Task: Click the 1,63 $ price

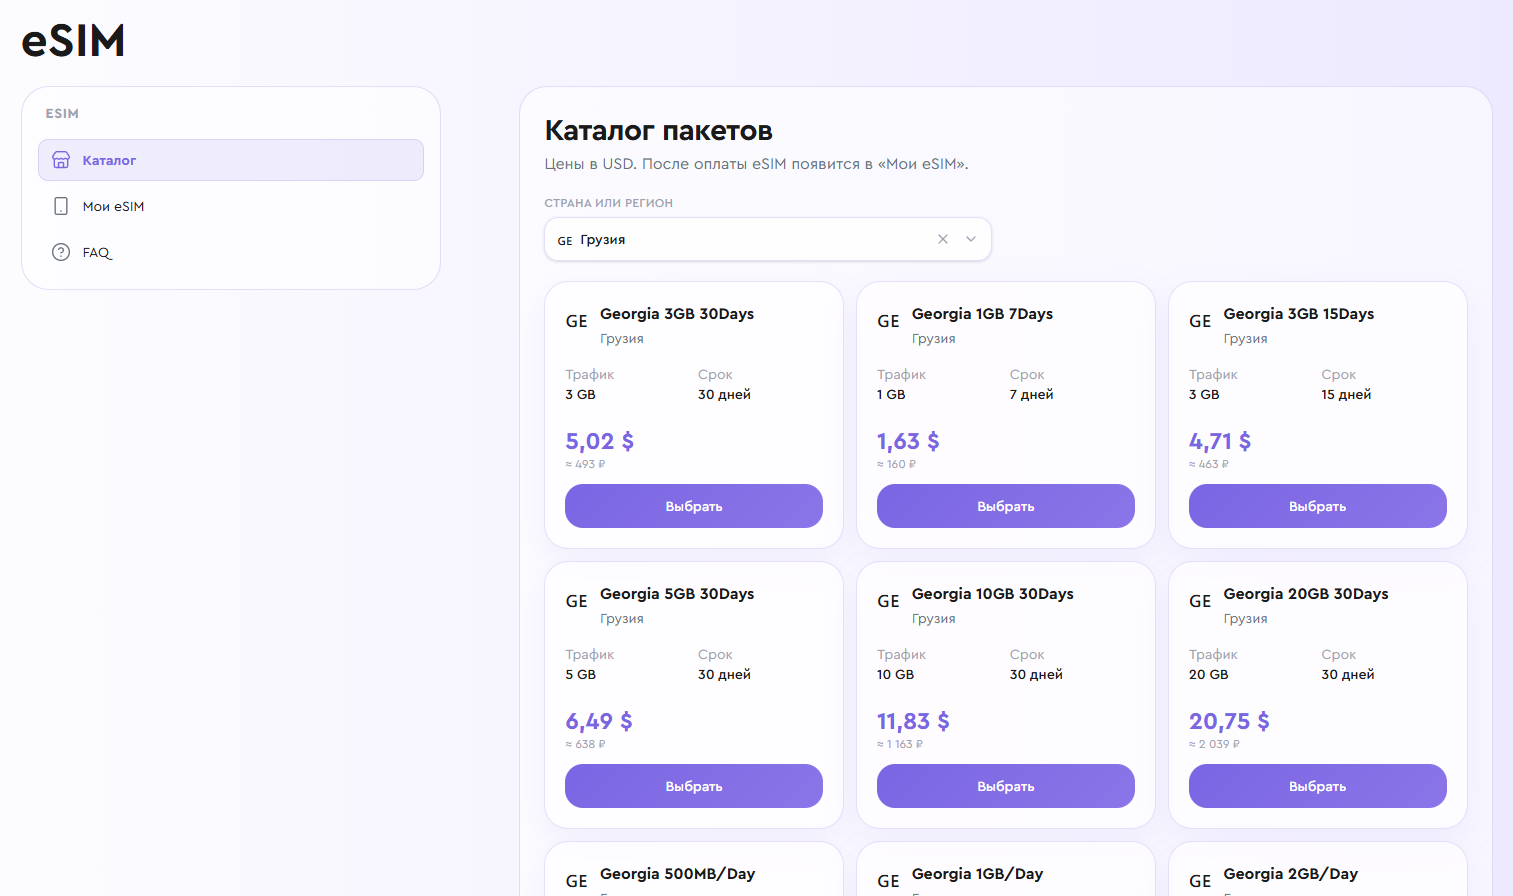Action: point(908,441)
